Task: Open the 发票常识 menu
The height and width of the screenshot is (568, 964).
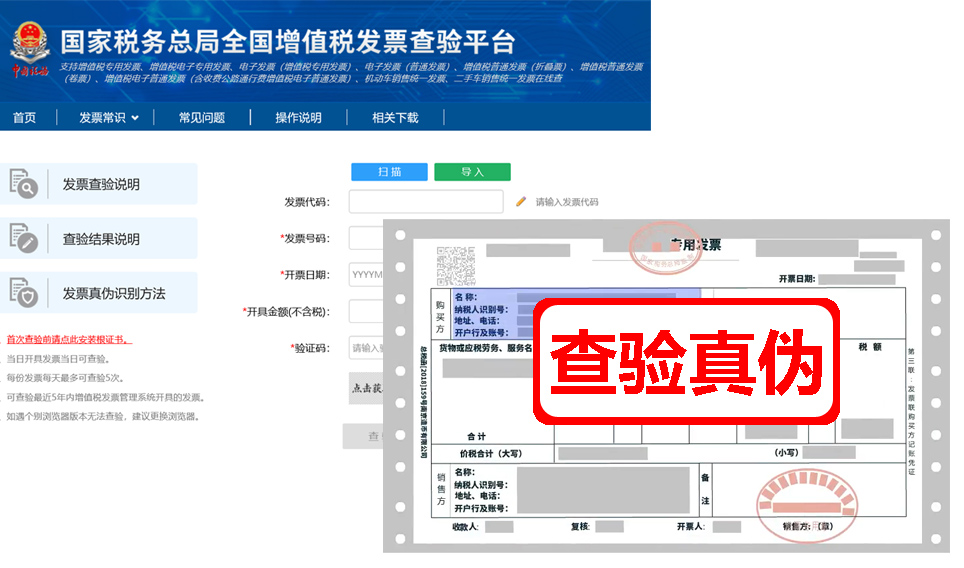Action: click(x=102, y=117)
